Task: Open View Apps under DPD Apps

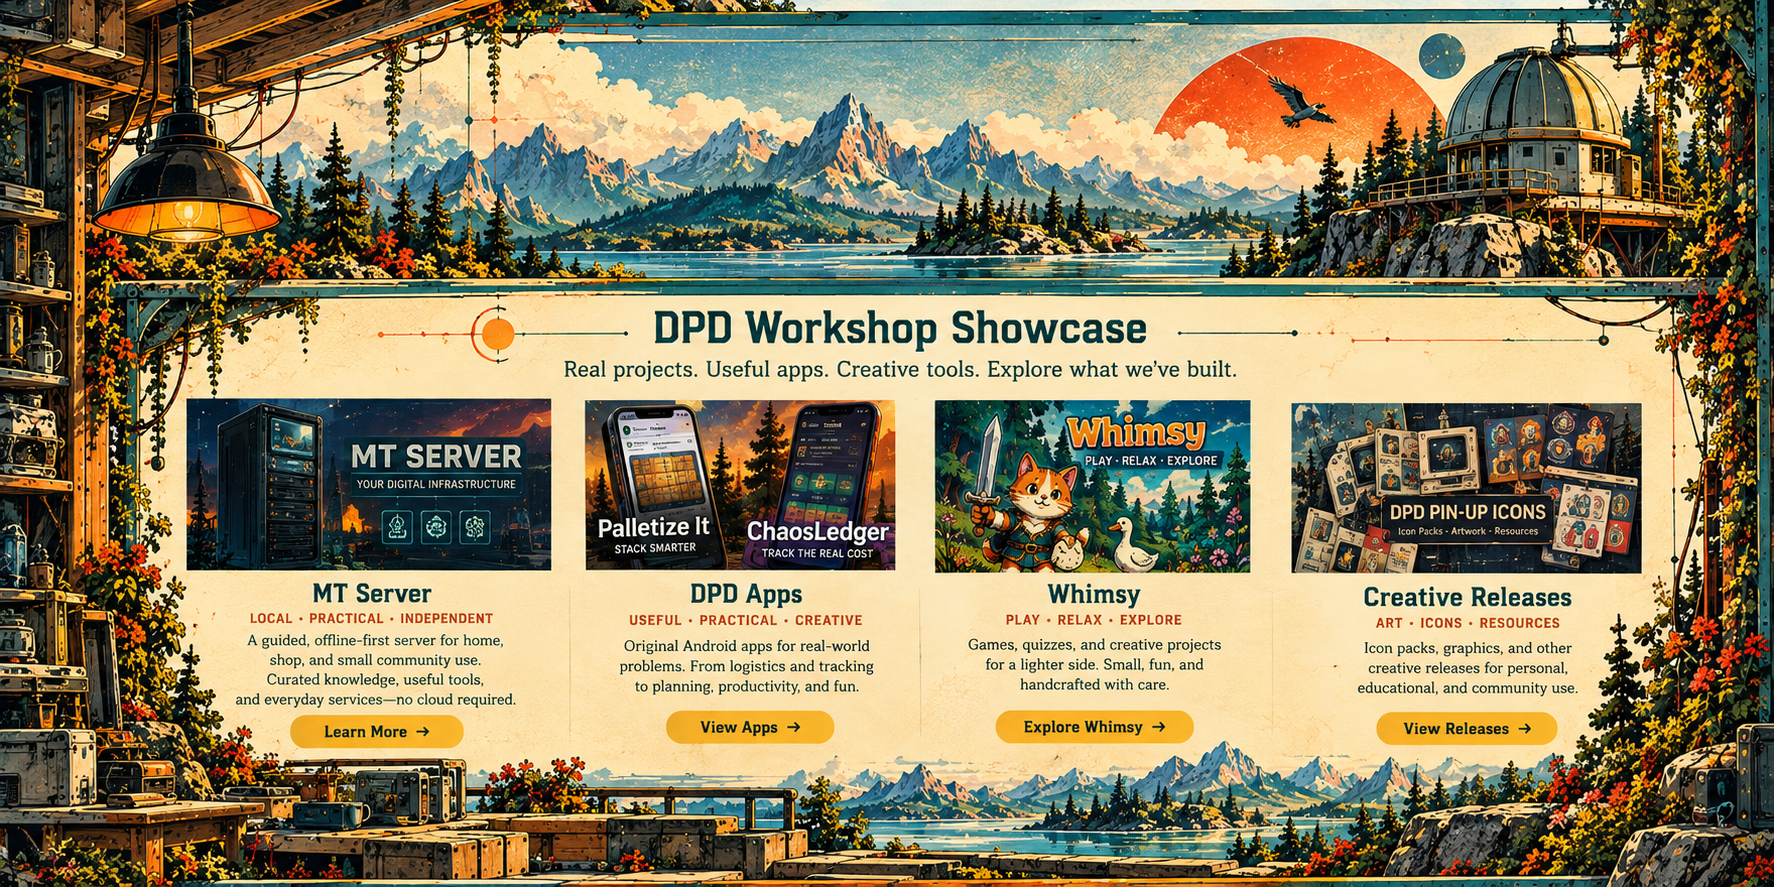Action: (x=750, y=727)
